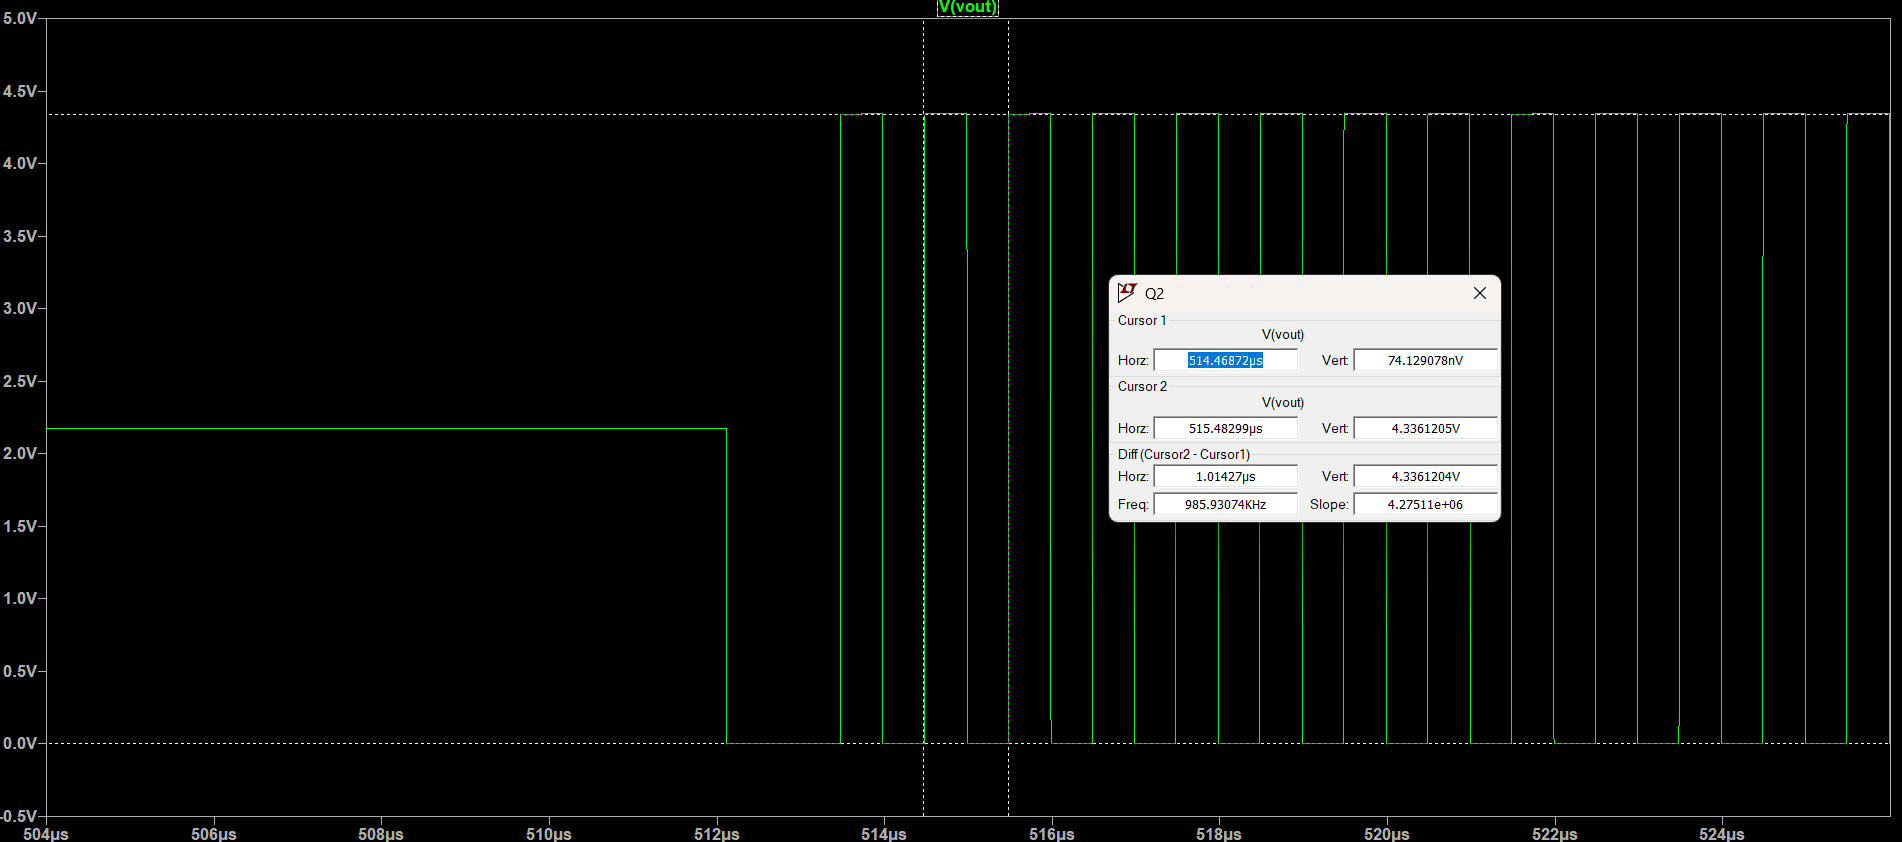The image size is (1902, 842).
Task: Click the Cursor 1 Vert value 74.129078nV
Action: click(x=1425, y=360)
